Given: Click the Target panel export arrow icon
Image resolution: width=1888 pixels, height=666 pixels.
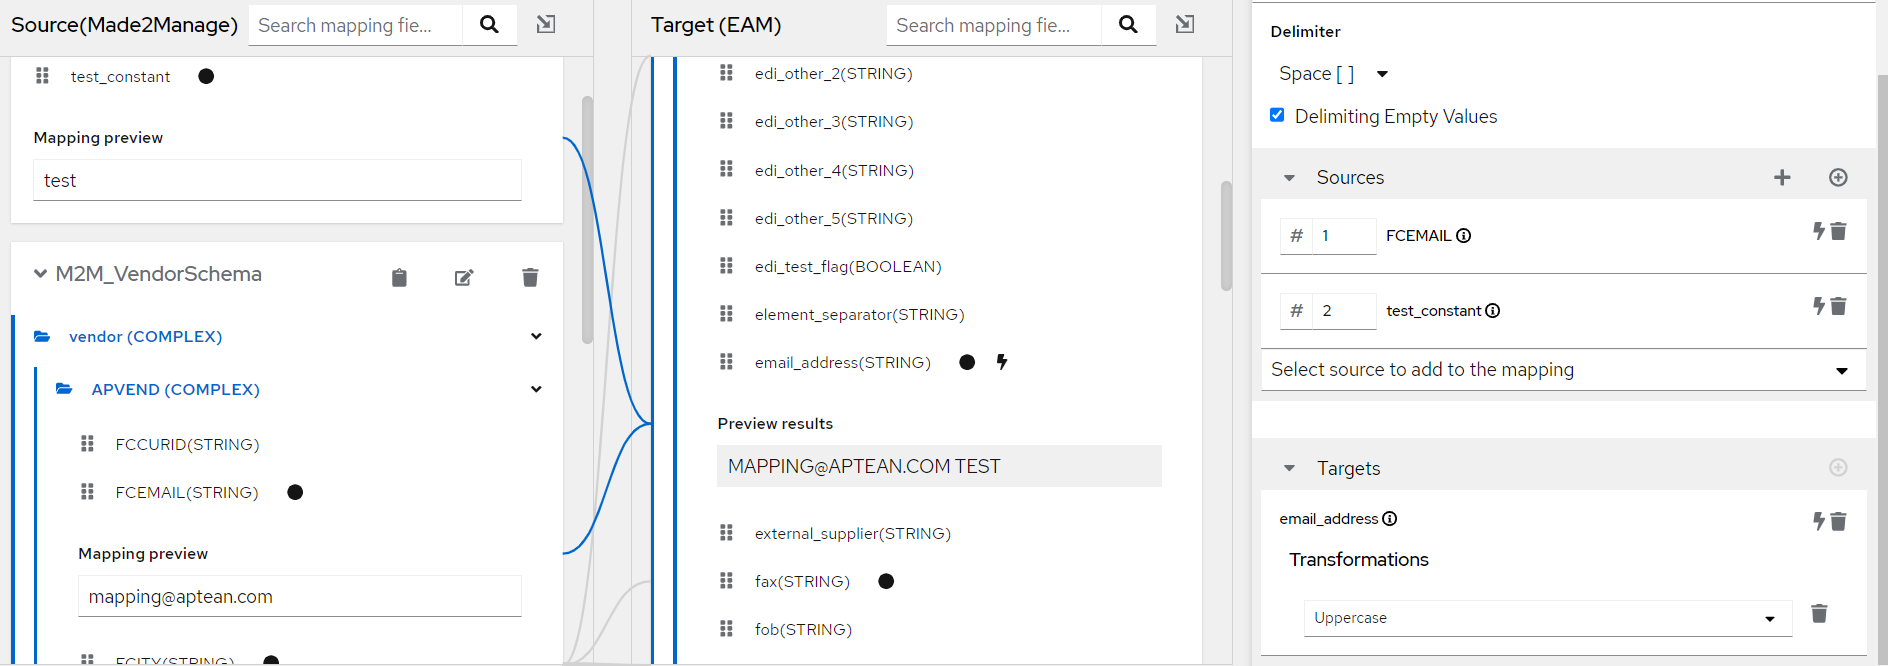Looking at the screenshot, I should (1184, 25).
